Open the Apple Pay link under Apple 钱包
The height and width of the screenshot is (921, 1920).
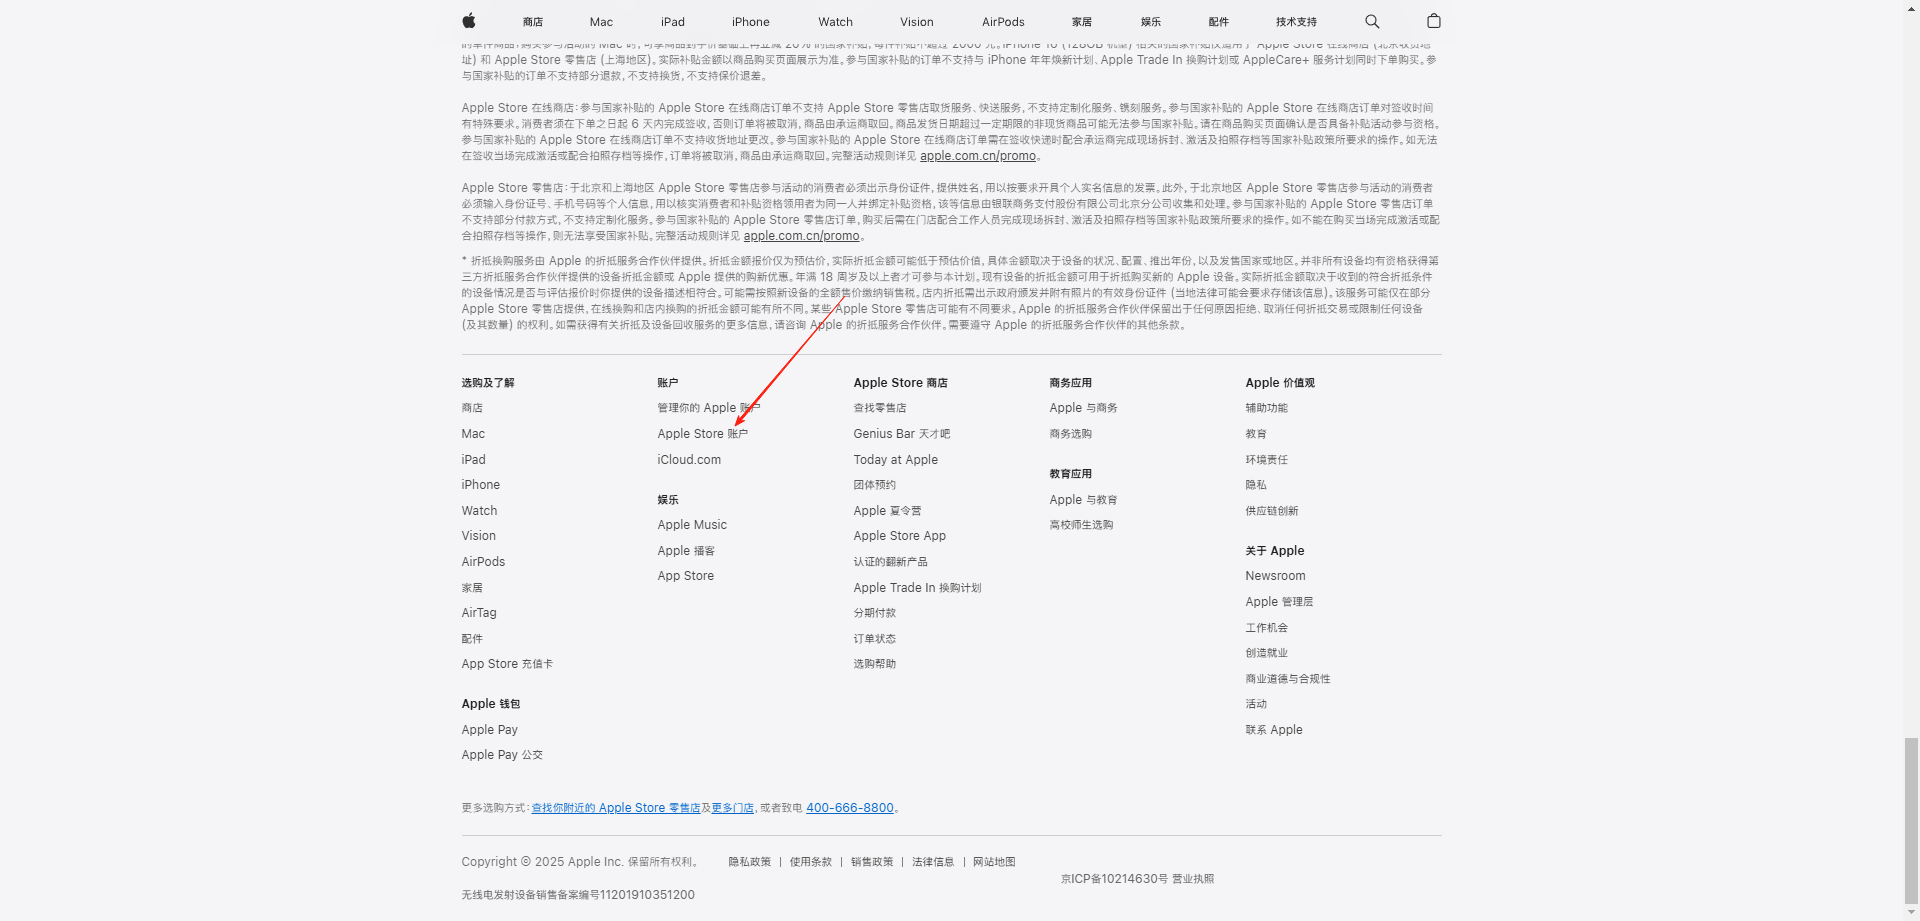489,730
